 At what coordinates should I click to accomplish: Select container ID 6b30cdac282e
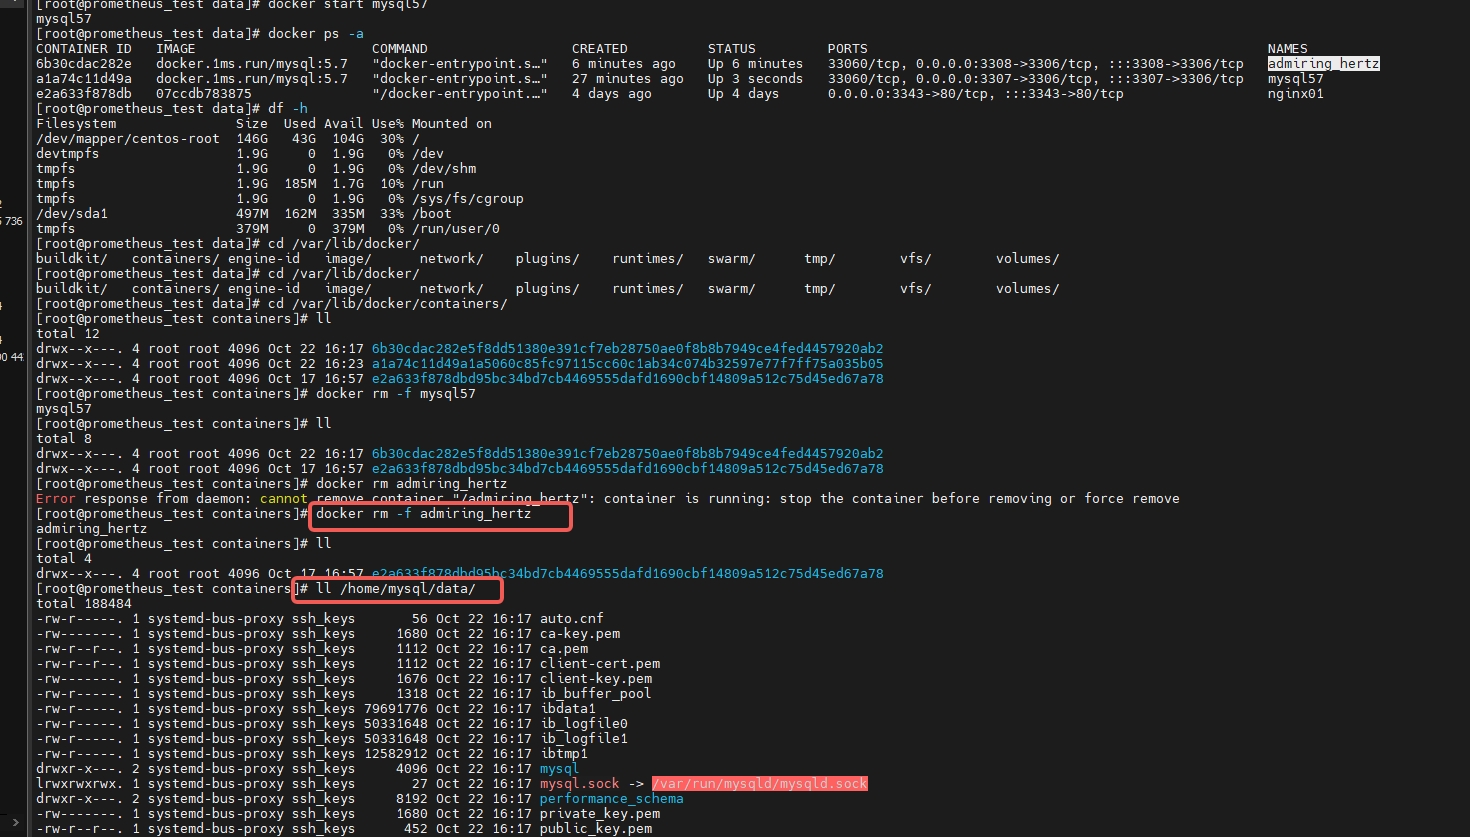tap(83, 64)
